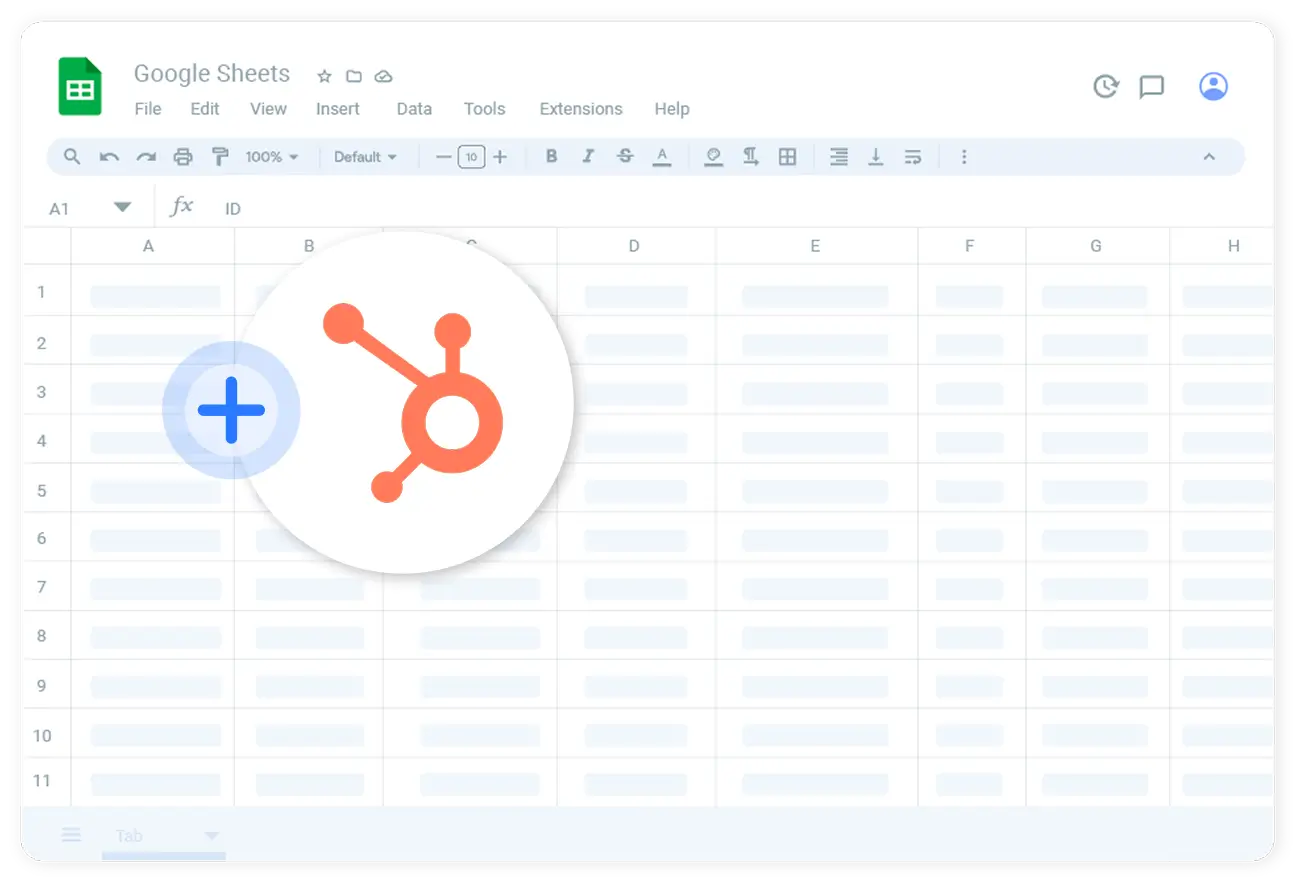Screen dimensions: 1300x887
Task: Toggle bold formatting
Action: point(551,157)
